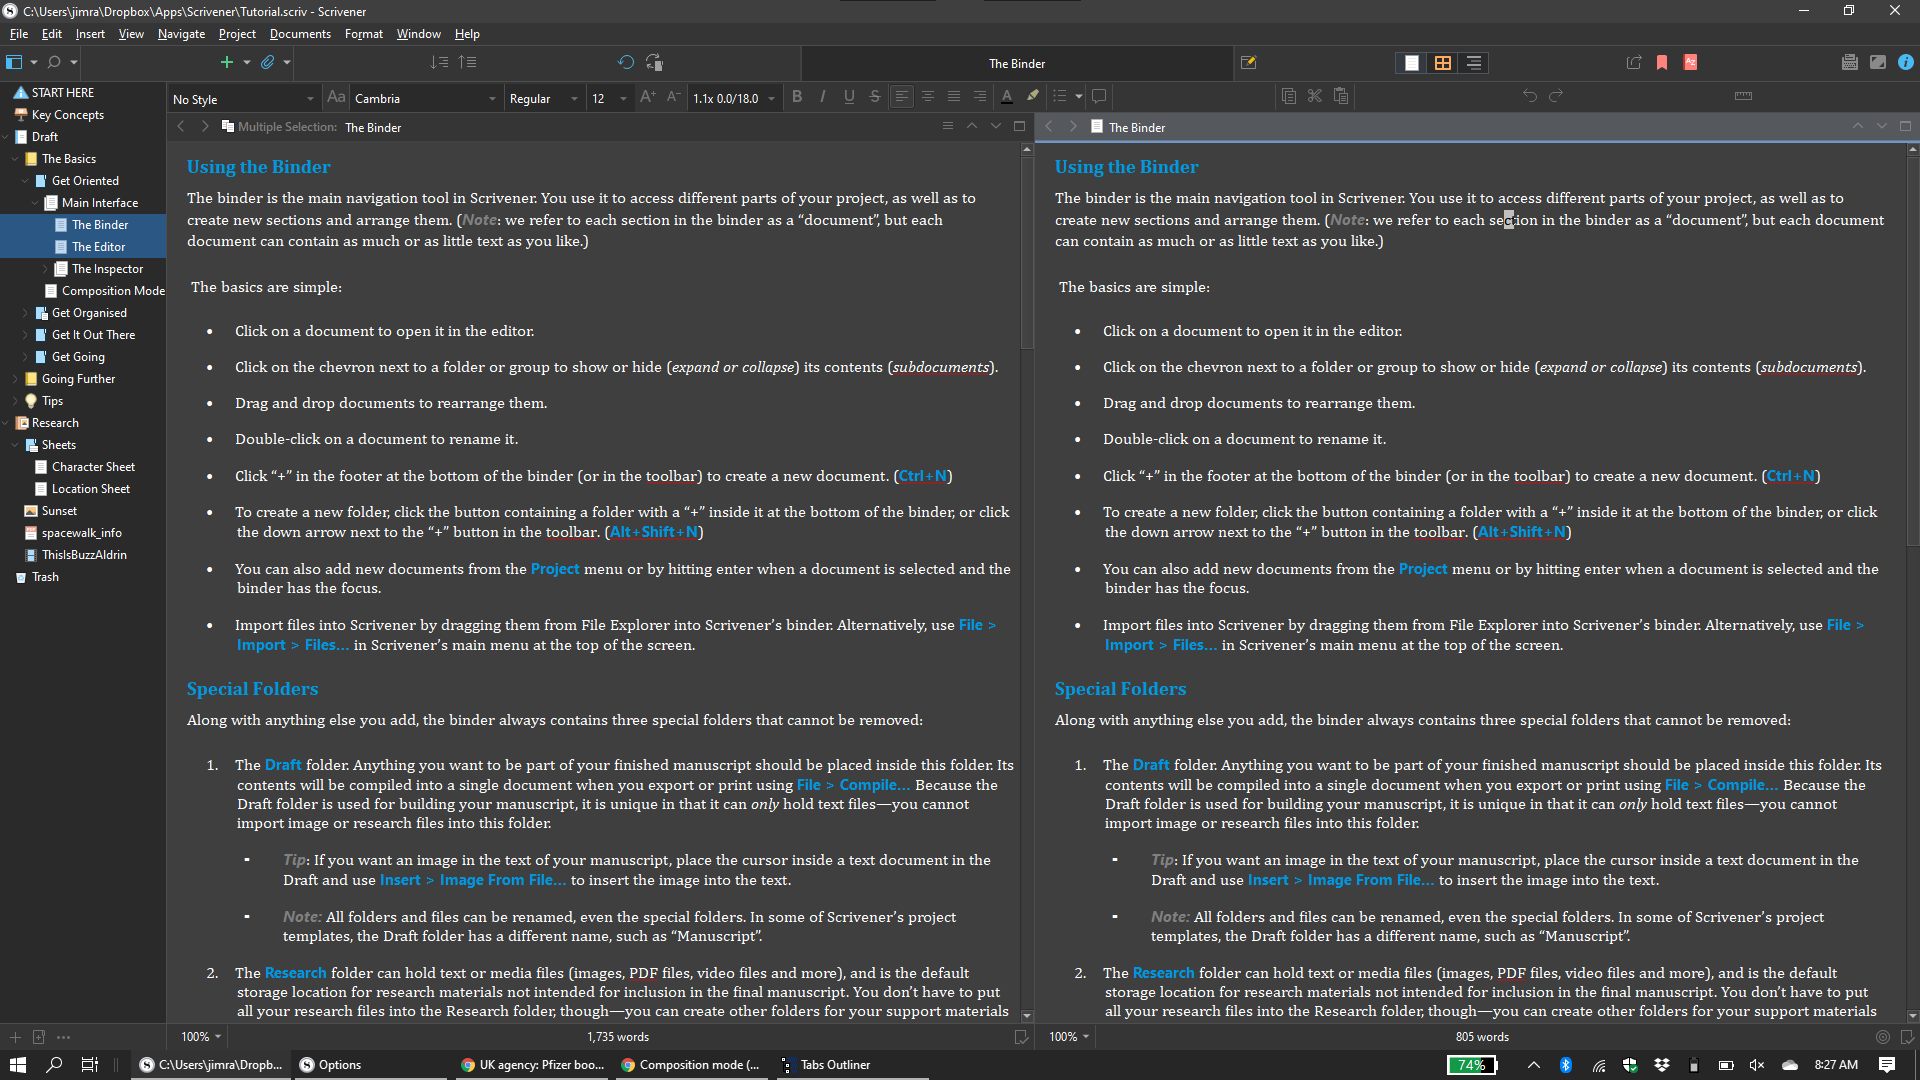Enter Composition Mode via toolbar icon
The width and height of the screenshot is (1920, 1080).
1878,62
